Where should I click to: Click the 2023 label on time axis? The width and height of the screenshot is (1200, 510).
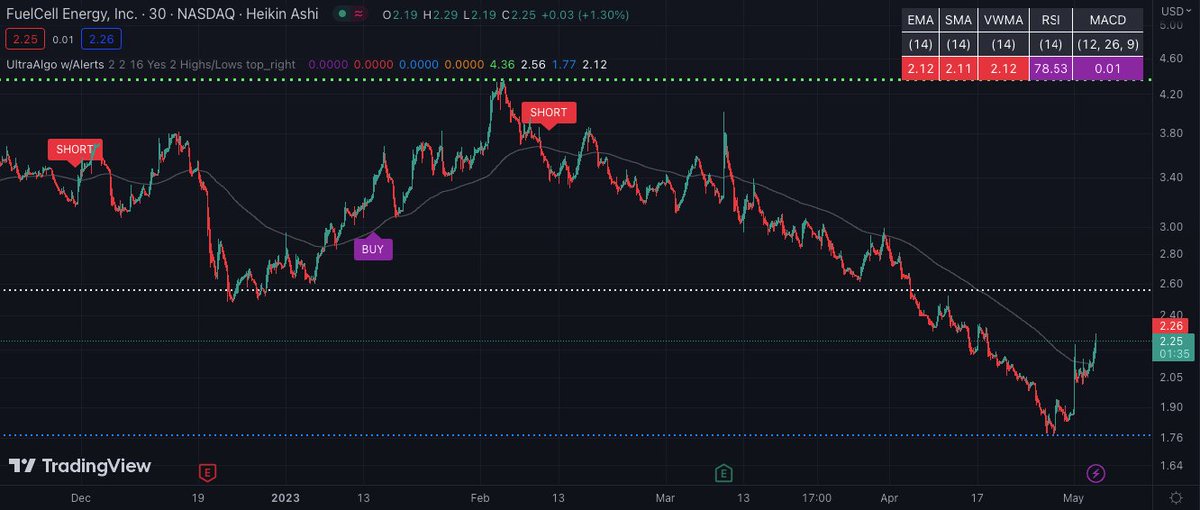pyautogui.click(x=286, y=496)
